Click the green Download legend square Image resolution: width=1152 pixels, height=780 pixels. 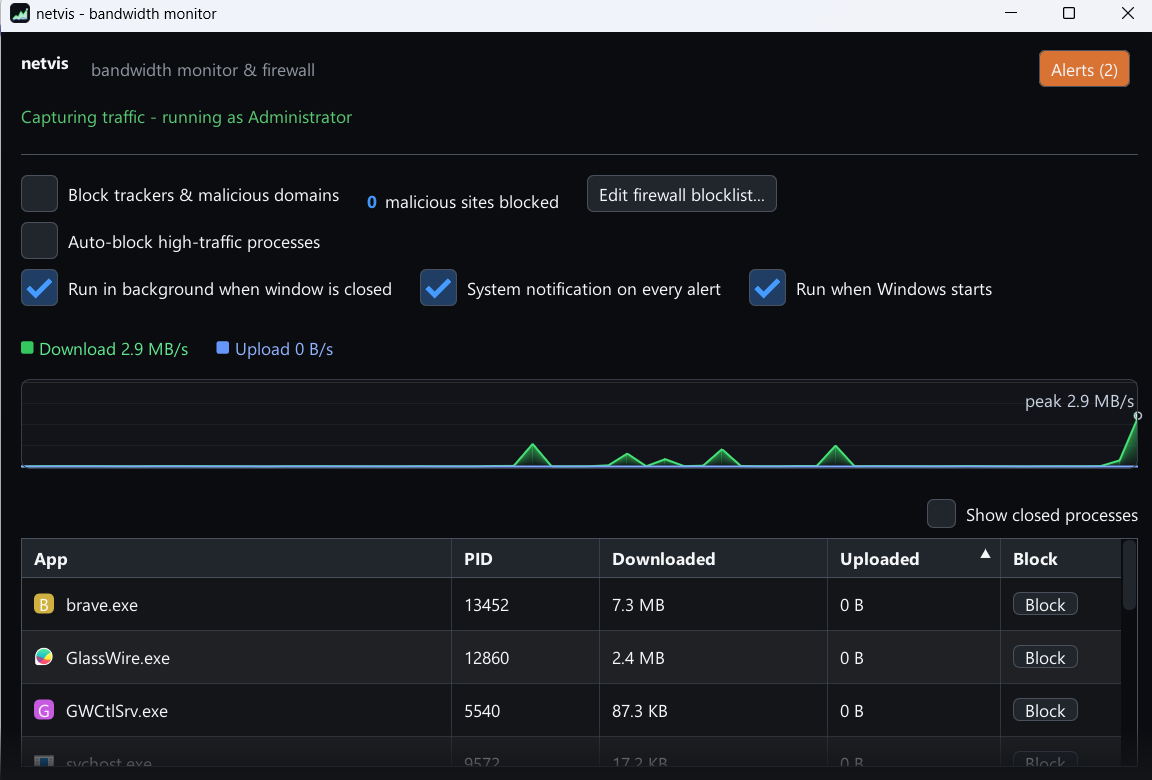pos(27,348)
